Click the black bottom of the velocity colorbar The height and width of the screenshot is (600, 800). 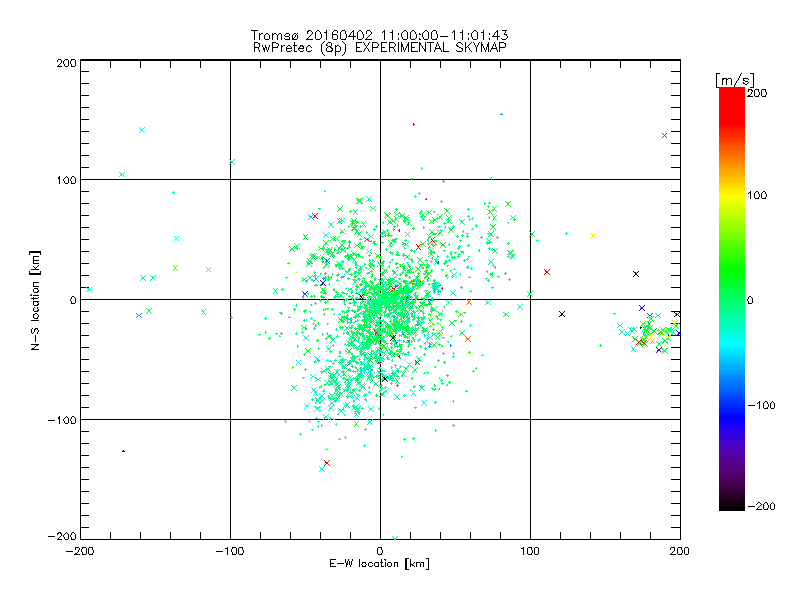pyautogui.click(x=732, y=504)
